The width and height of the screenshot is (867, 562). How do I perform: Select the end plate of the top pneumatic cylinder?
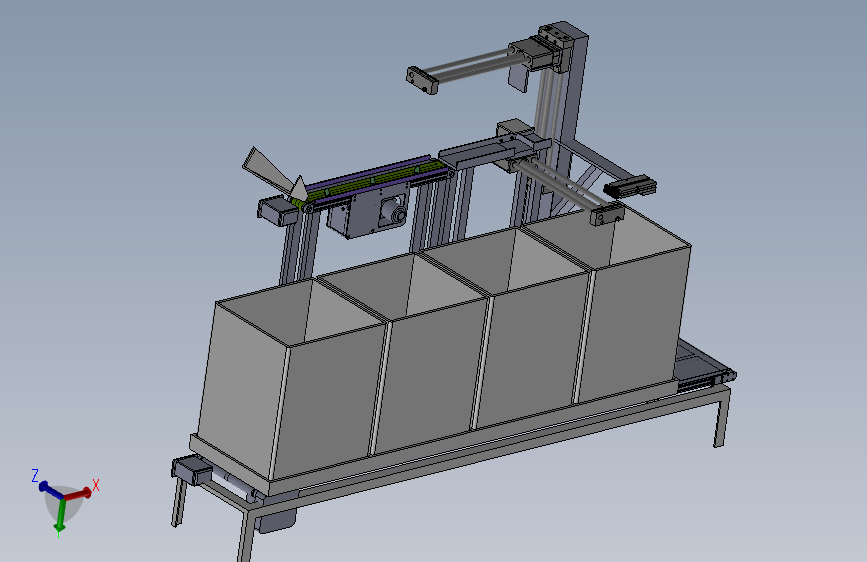(x=422, y=81)
